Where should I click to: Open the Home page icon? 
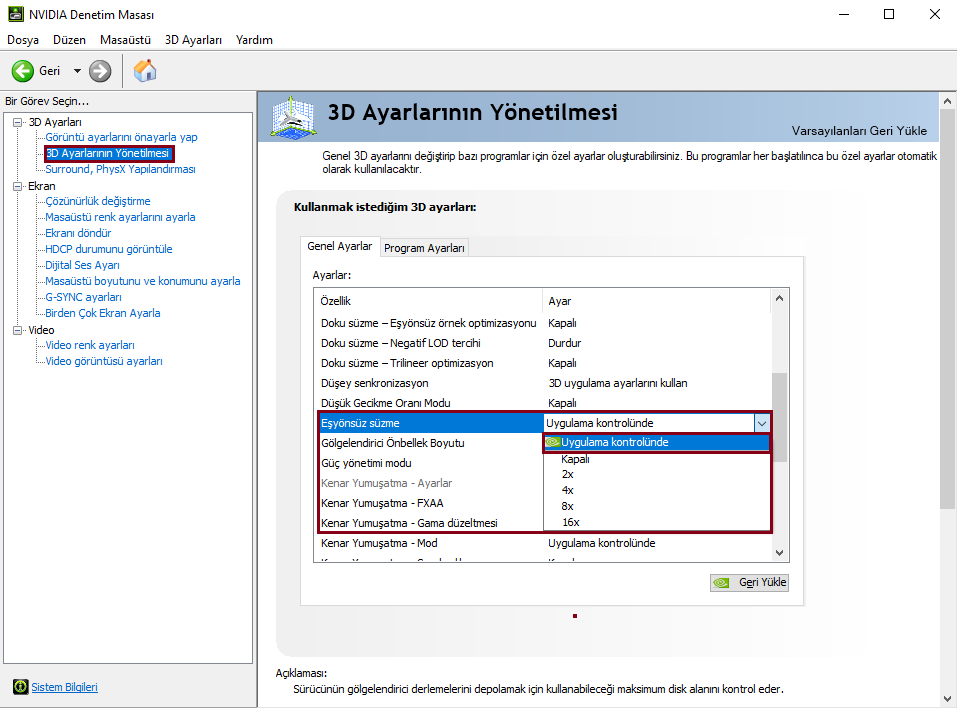pyautogui.click(x=145, y=71)
